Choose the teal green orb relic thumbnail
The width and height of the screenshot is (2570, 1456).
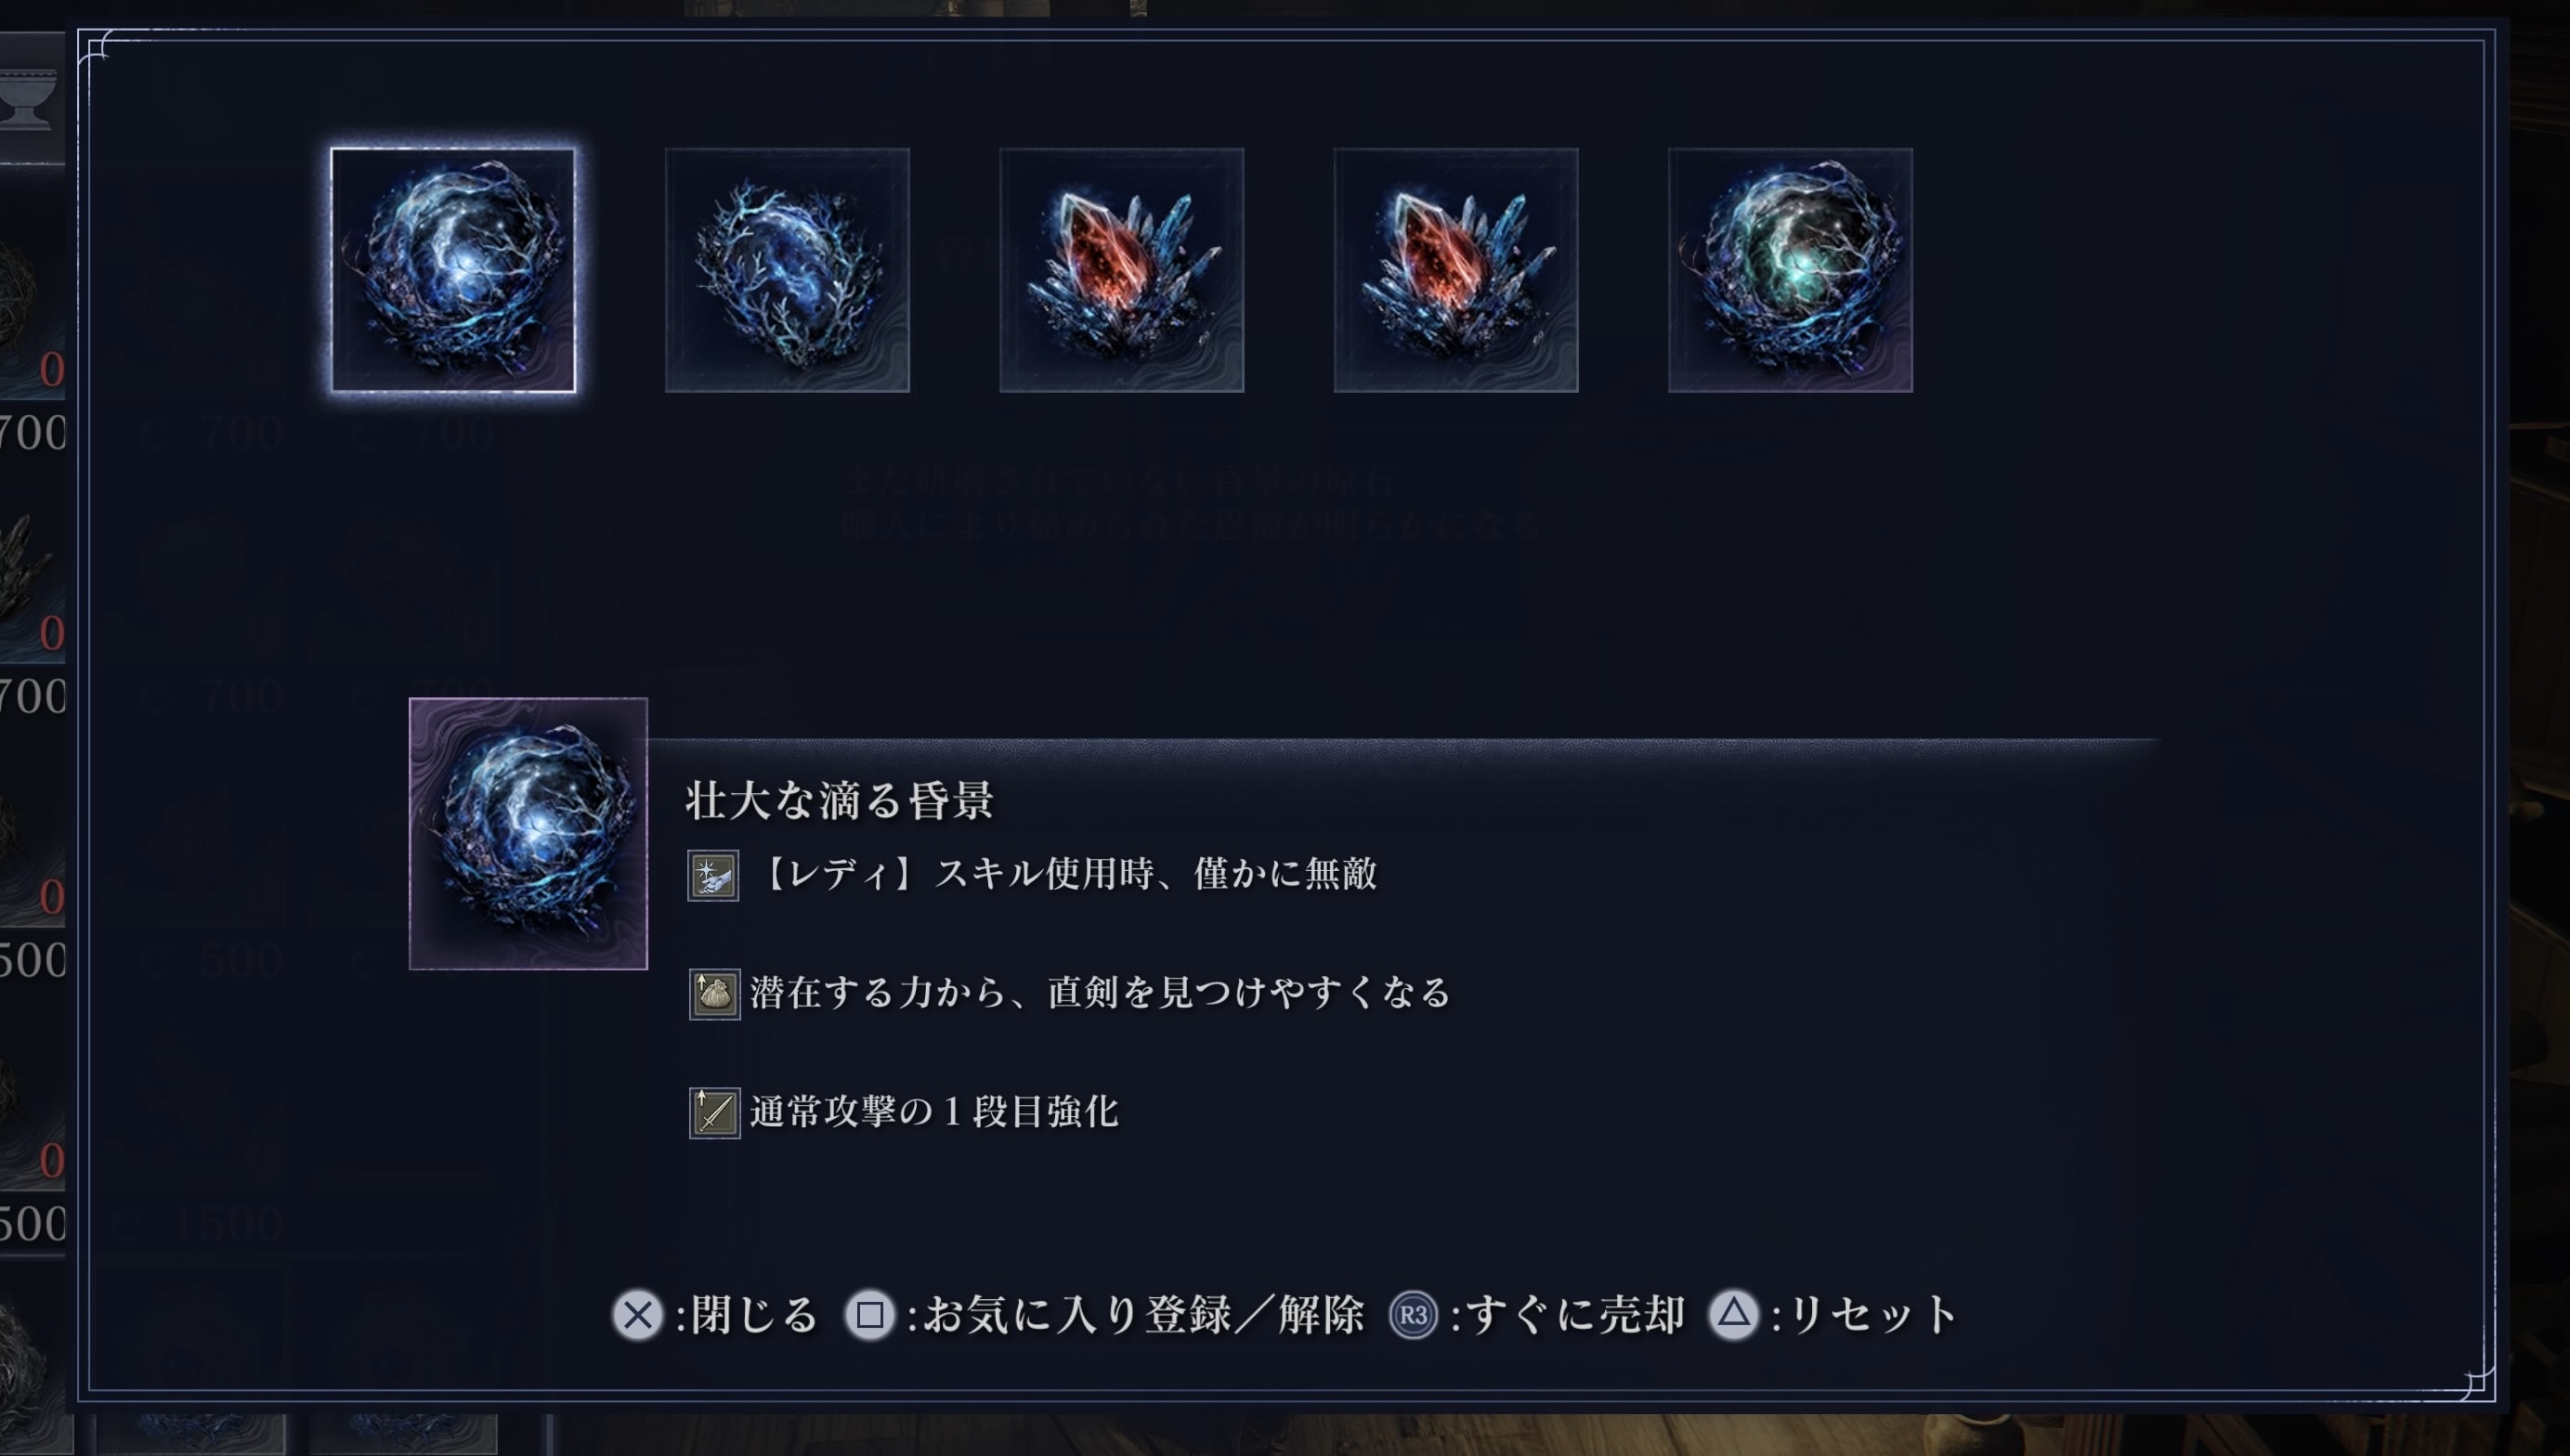coord(1790,270)
